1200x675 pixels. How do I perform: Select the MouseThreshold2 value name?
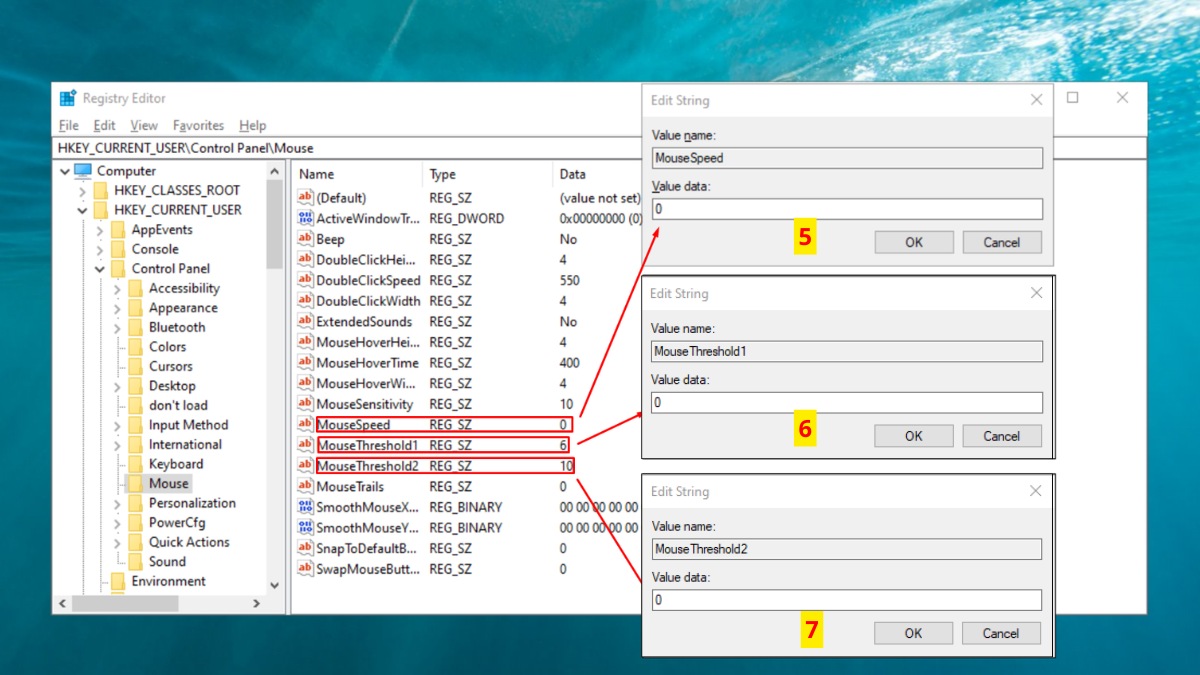[367, 466]
